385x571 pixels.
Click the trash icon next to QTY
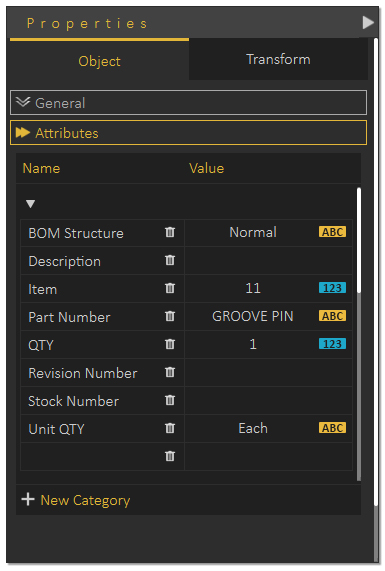(170, 344)
